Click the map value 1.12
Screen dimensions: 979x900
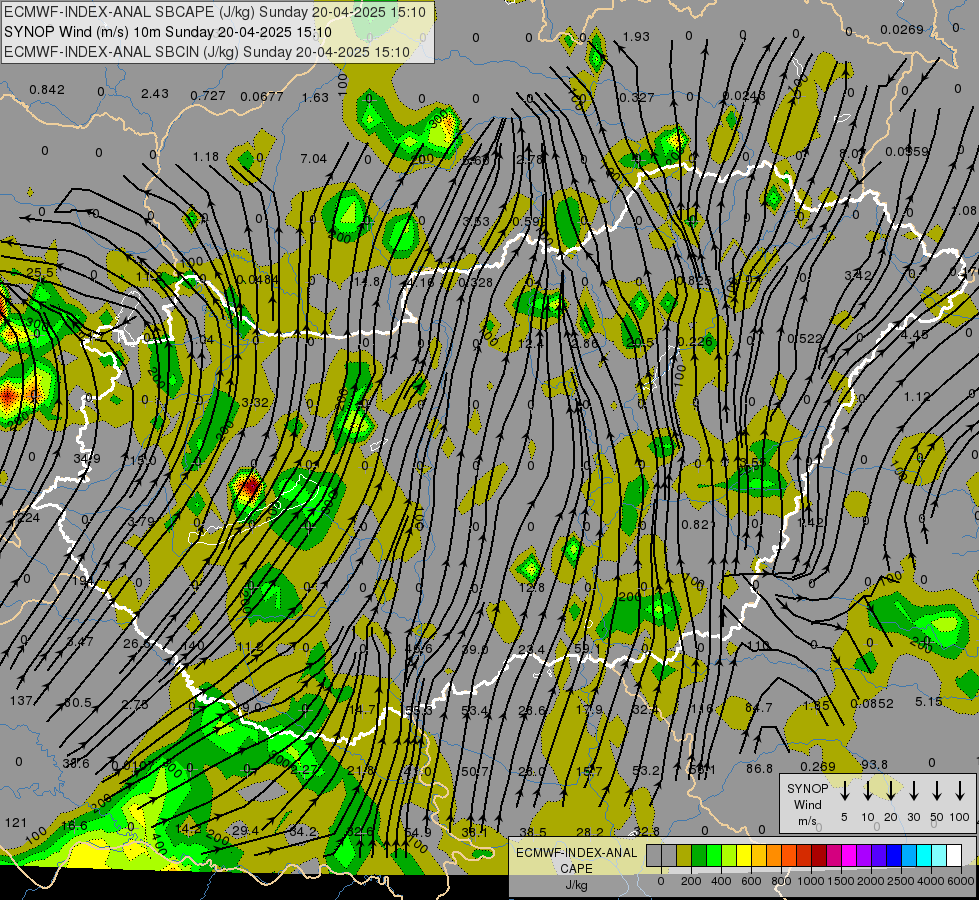tap(917, 397)
